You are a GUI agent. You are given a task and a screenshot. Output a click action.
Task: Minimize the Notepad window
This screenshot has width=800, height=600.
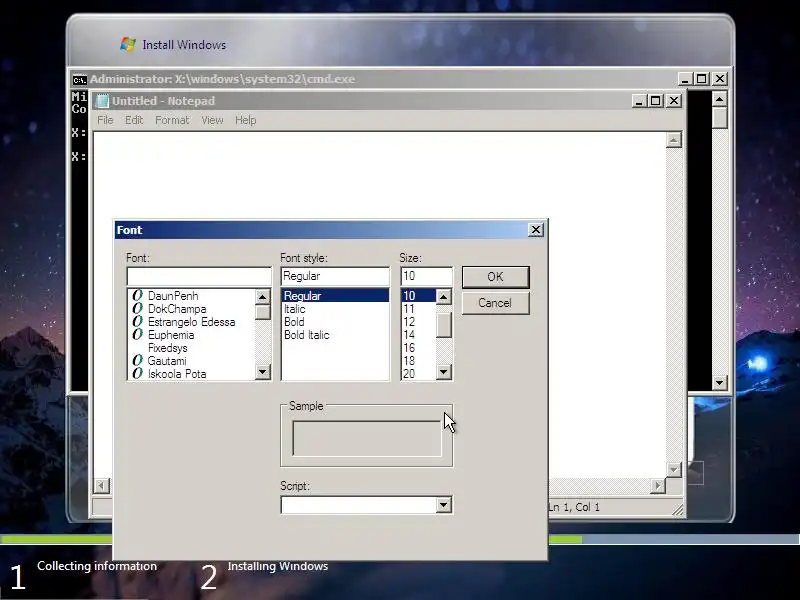pyautogui.click(x=639, y=101)
